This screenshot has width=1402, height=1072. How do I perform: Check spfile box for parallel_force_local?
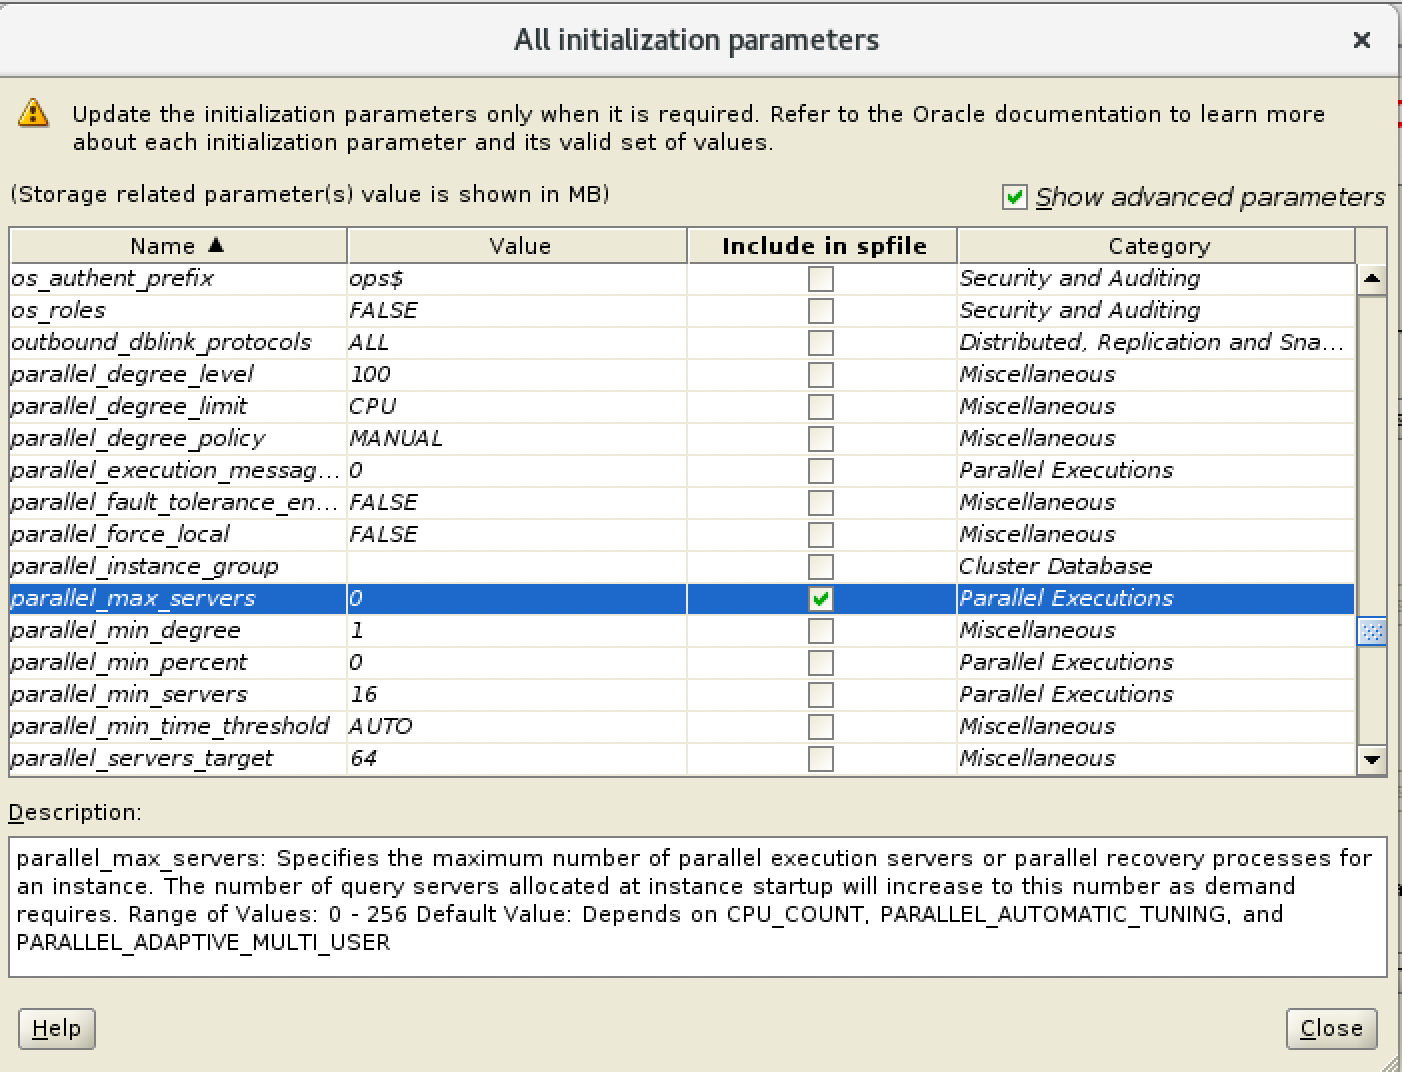click(x=821, y=535)
